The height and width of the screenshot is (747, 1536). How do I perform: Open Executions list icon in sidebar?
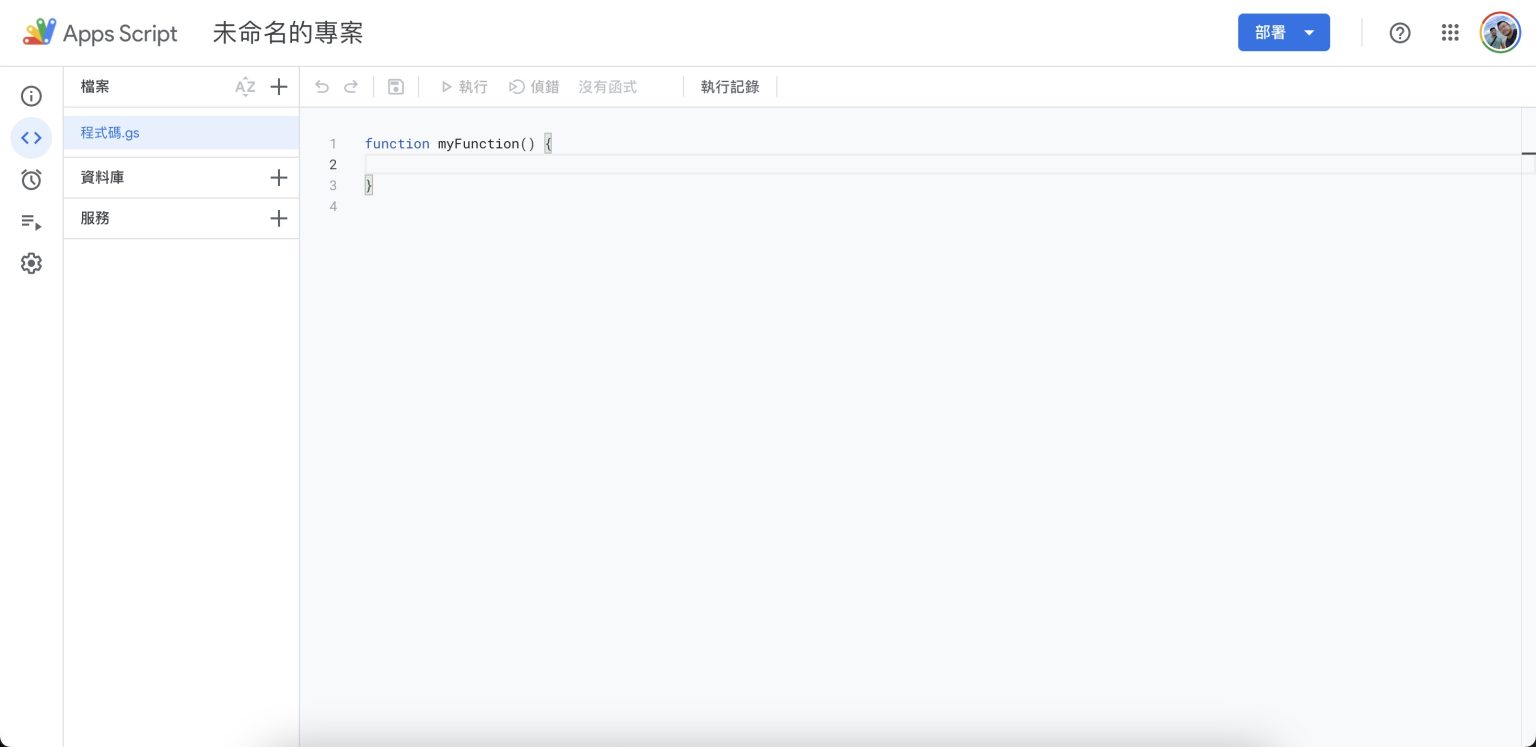(31, 222)
